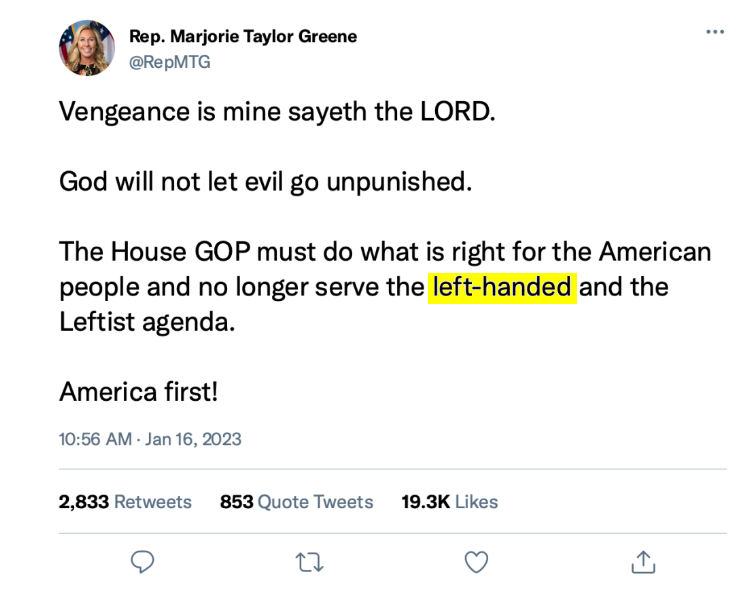
Task: View the 2,833 Retweets list
Action: [x=125, y=501]
